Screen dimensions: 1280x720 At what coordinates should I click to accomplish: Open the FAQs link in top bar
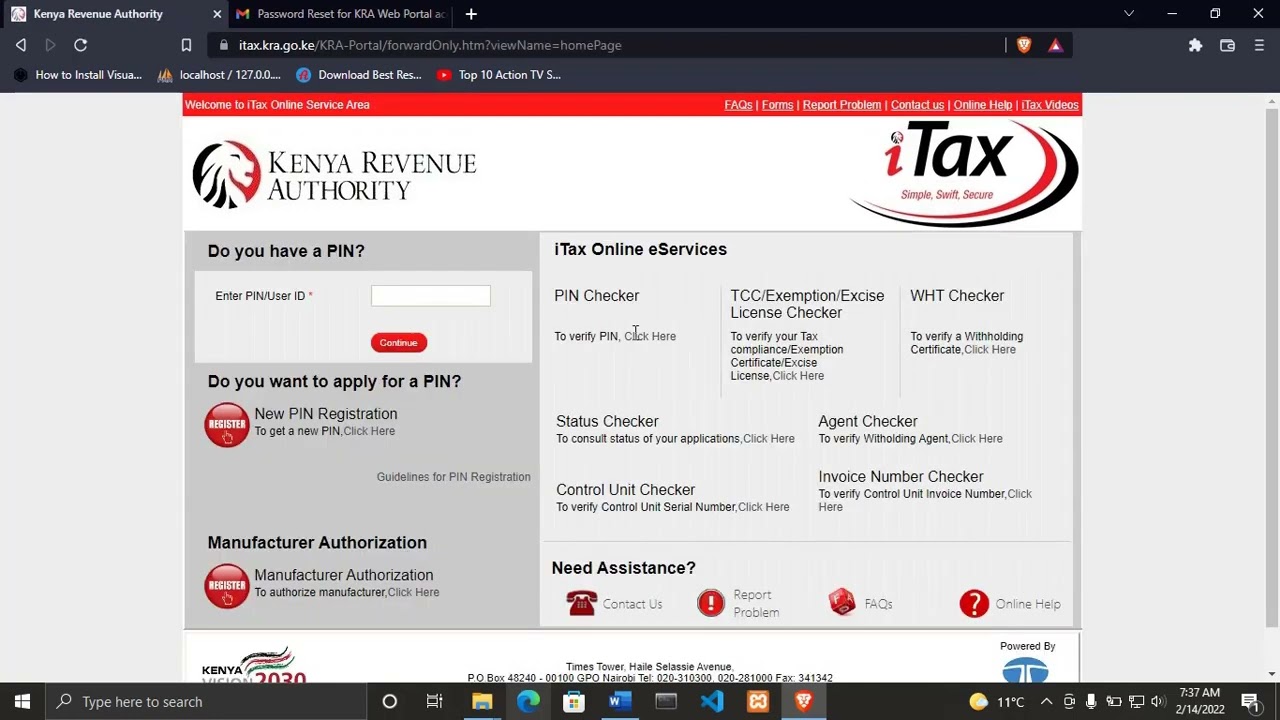[738, 105]
